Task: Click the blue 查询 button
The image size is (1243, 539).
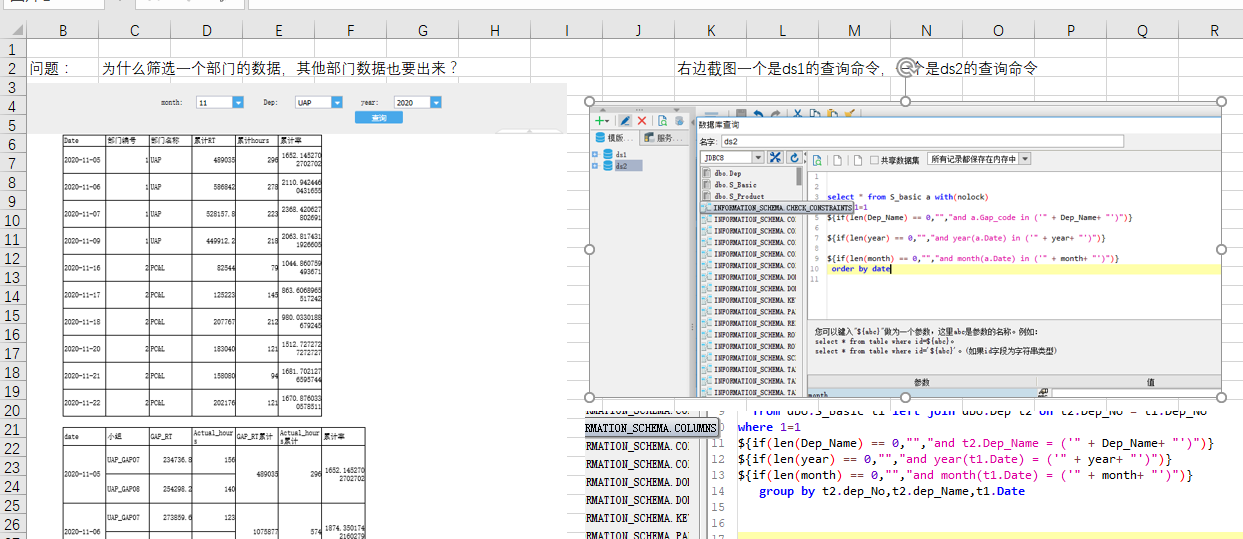Action: [x=380, y=118]
